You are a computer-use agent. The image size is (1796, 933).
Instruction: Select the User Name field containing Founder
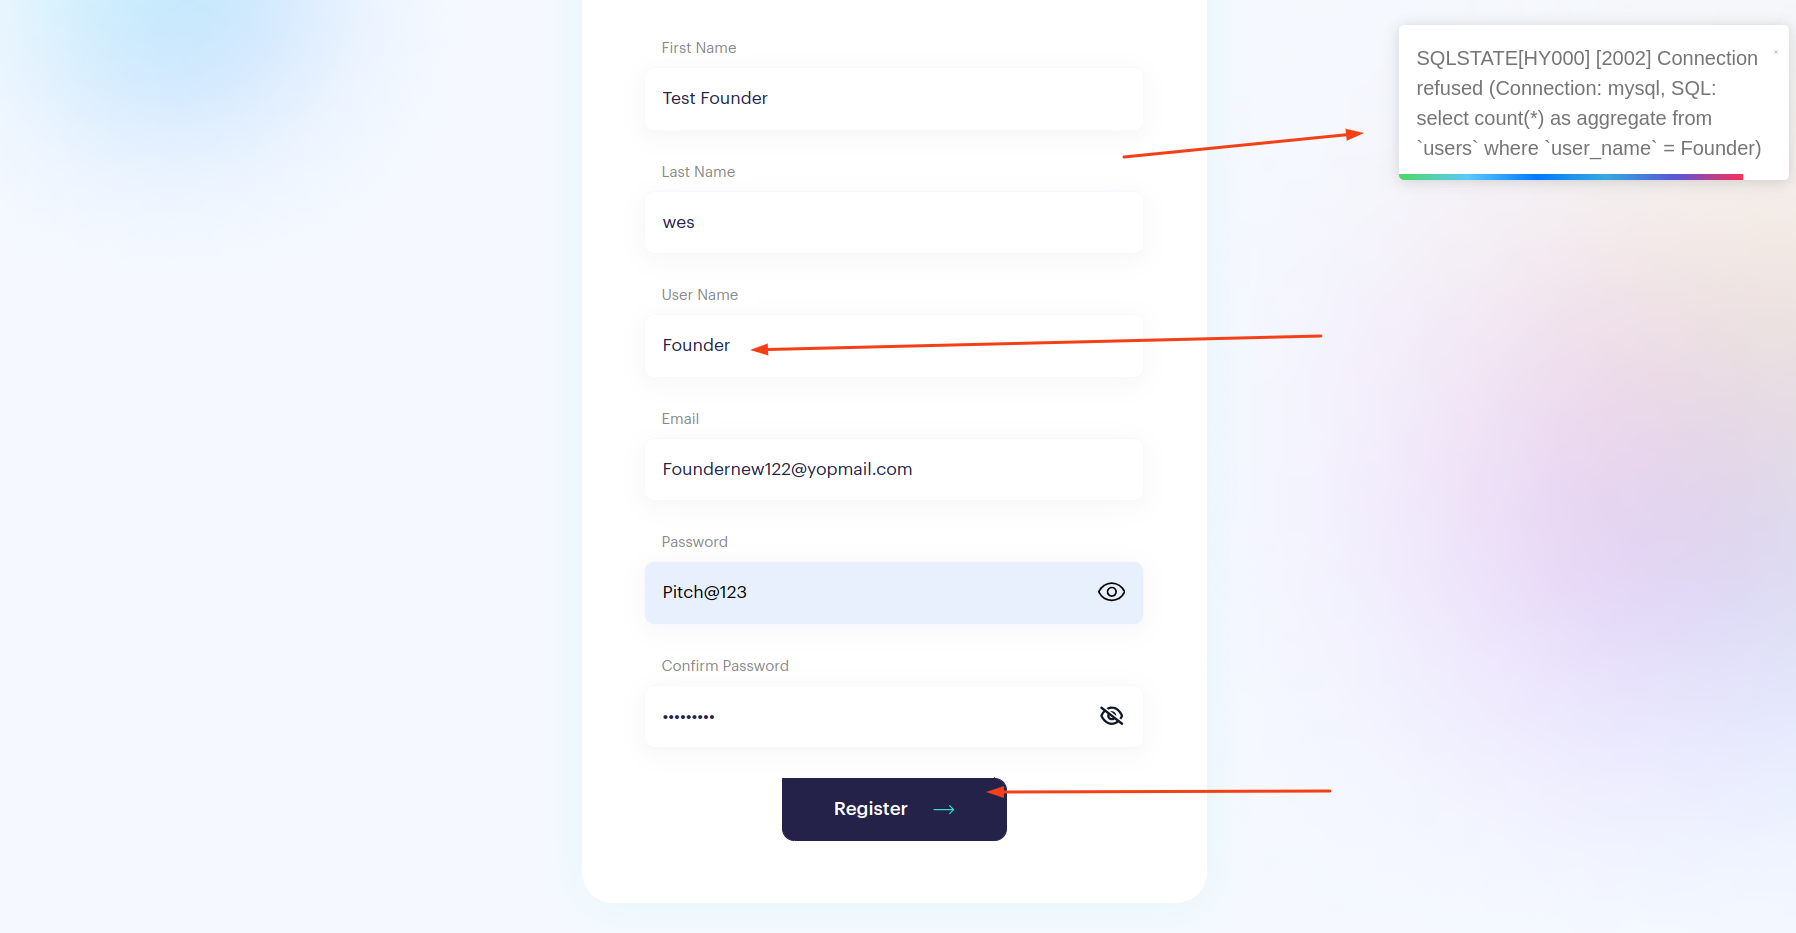(x=894, y=346)
